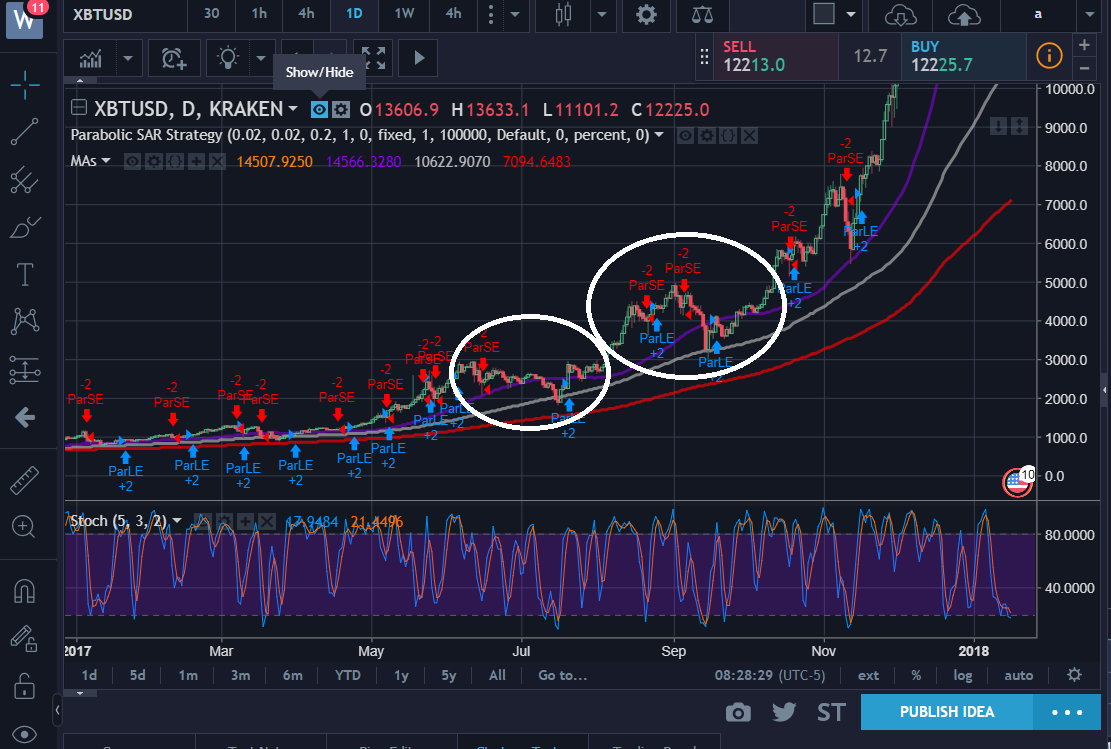
Task: Click the candlestick chart style icon
Action: tap(563, 14)
